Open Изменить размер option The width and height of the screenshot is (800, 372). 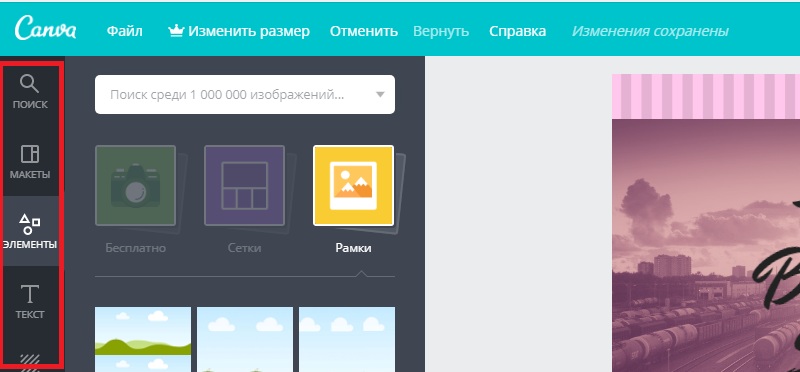coord(248,31)
